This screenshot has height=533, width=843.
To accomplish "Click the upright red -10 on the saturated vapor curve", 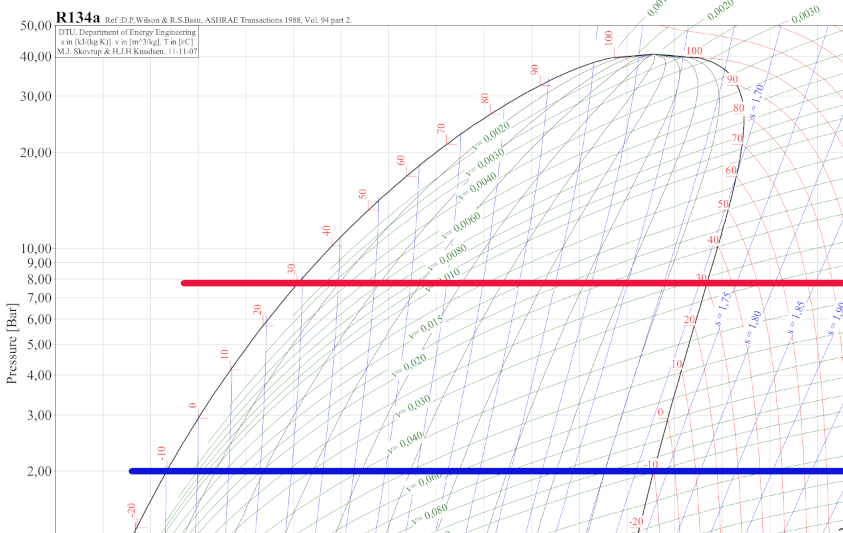I will pyautogui.click(x=651, y=464).
